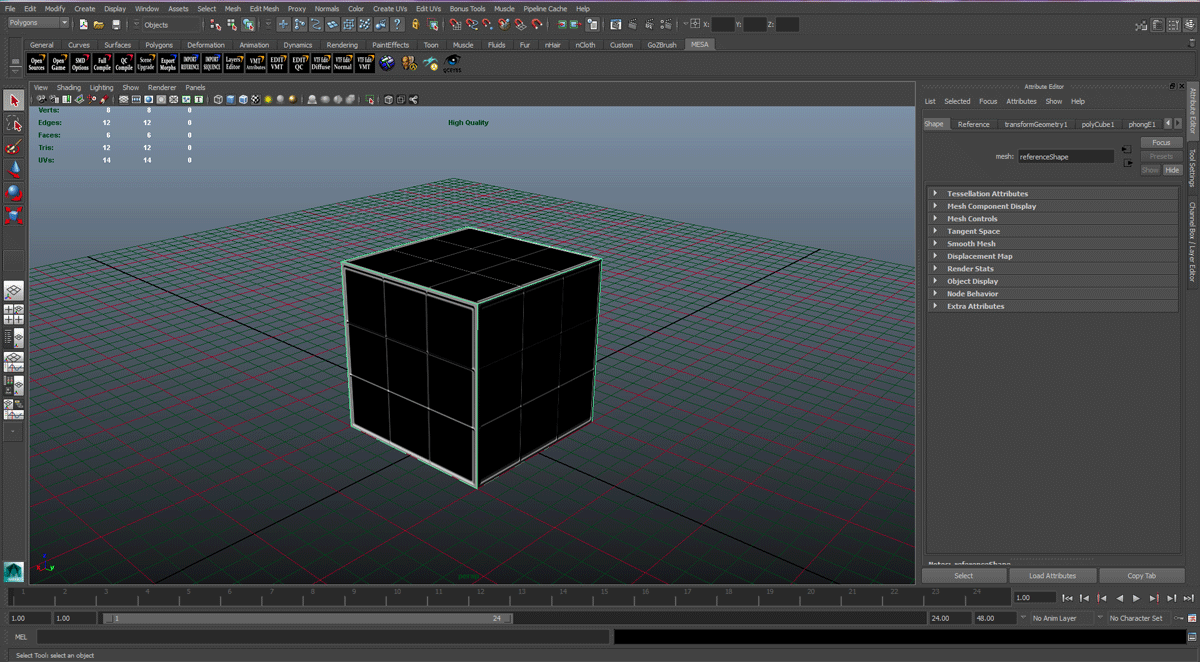Image resolution: width=1200 pixels, height=662 pixels.
Task: Choose the Rotate tool in the toolbox
Action: (x=14, y=193)
